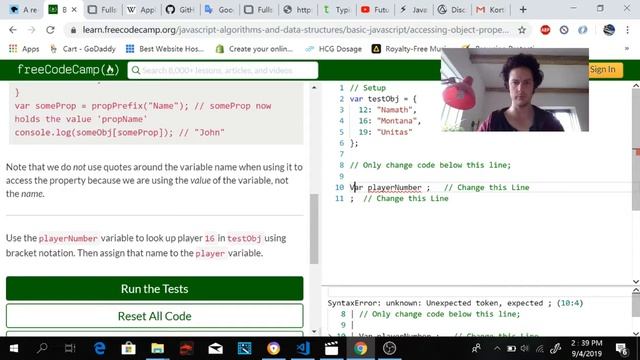Click the Sign In button

602,69
